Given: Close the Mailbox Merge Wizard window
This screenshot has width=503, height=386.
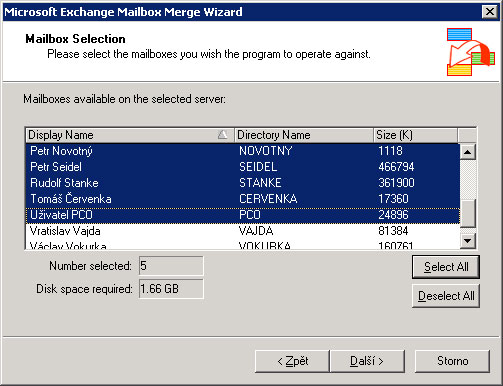Looking at the screenshot, I should (490, 12).
